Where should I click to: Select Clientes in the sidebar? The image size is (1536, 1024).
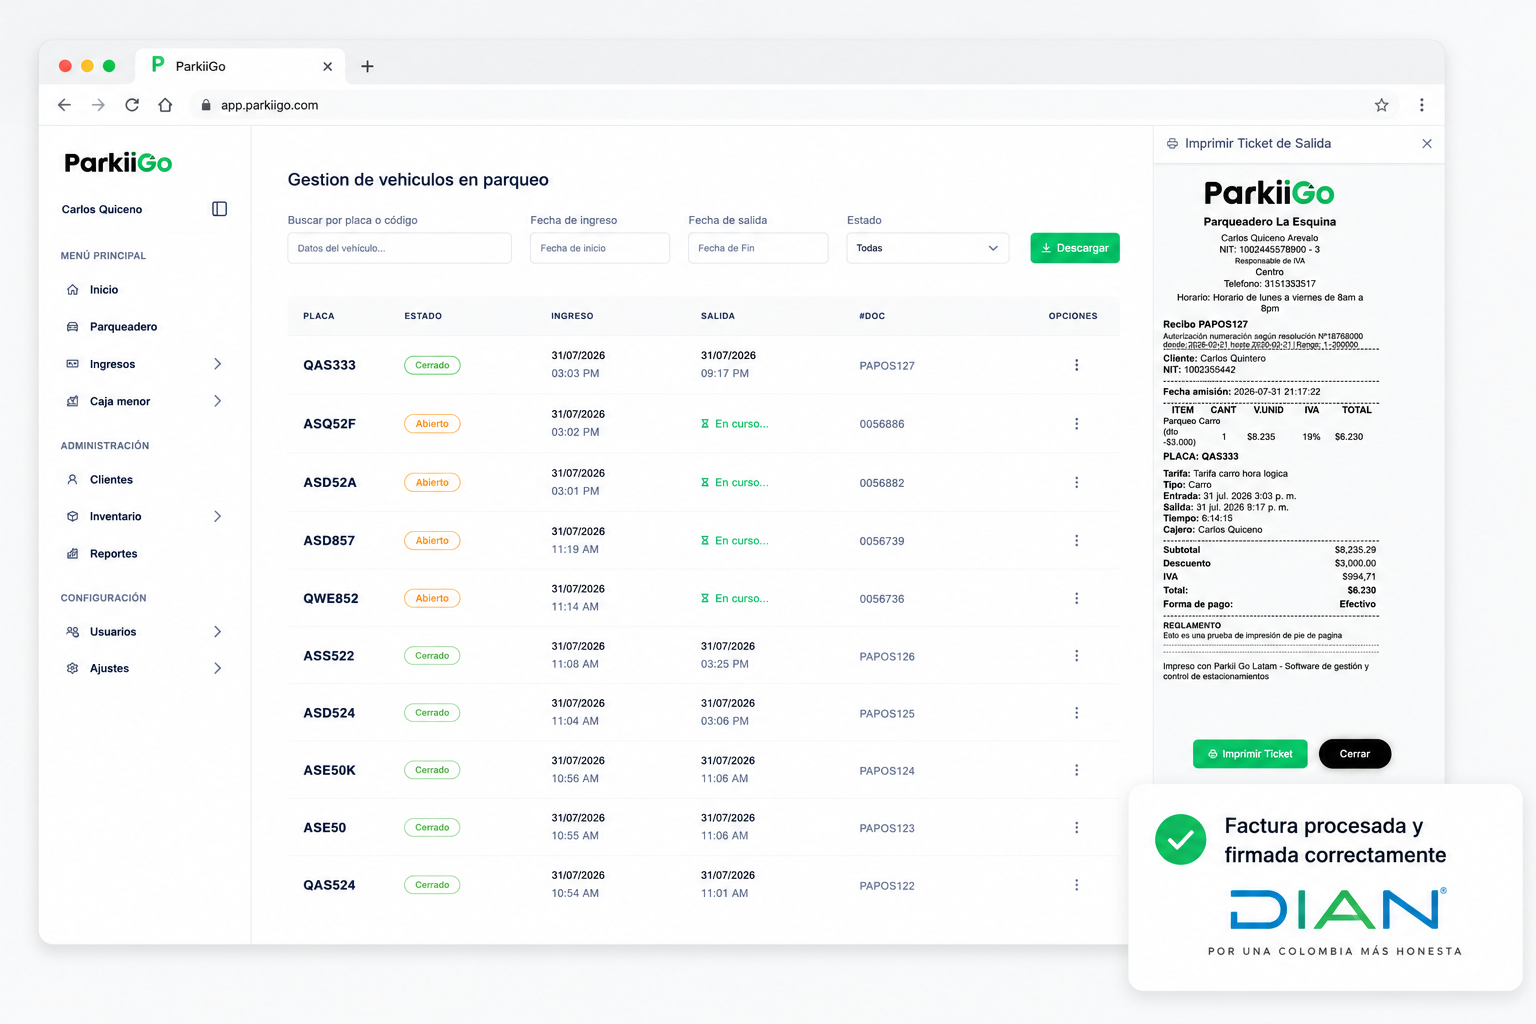tap(111, 480)
